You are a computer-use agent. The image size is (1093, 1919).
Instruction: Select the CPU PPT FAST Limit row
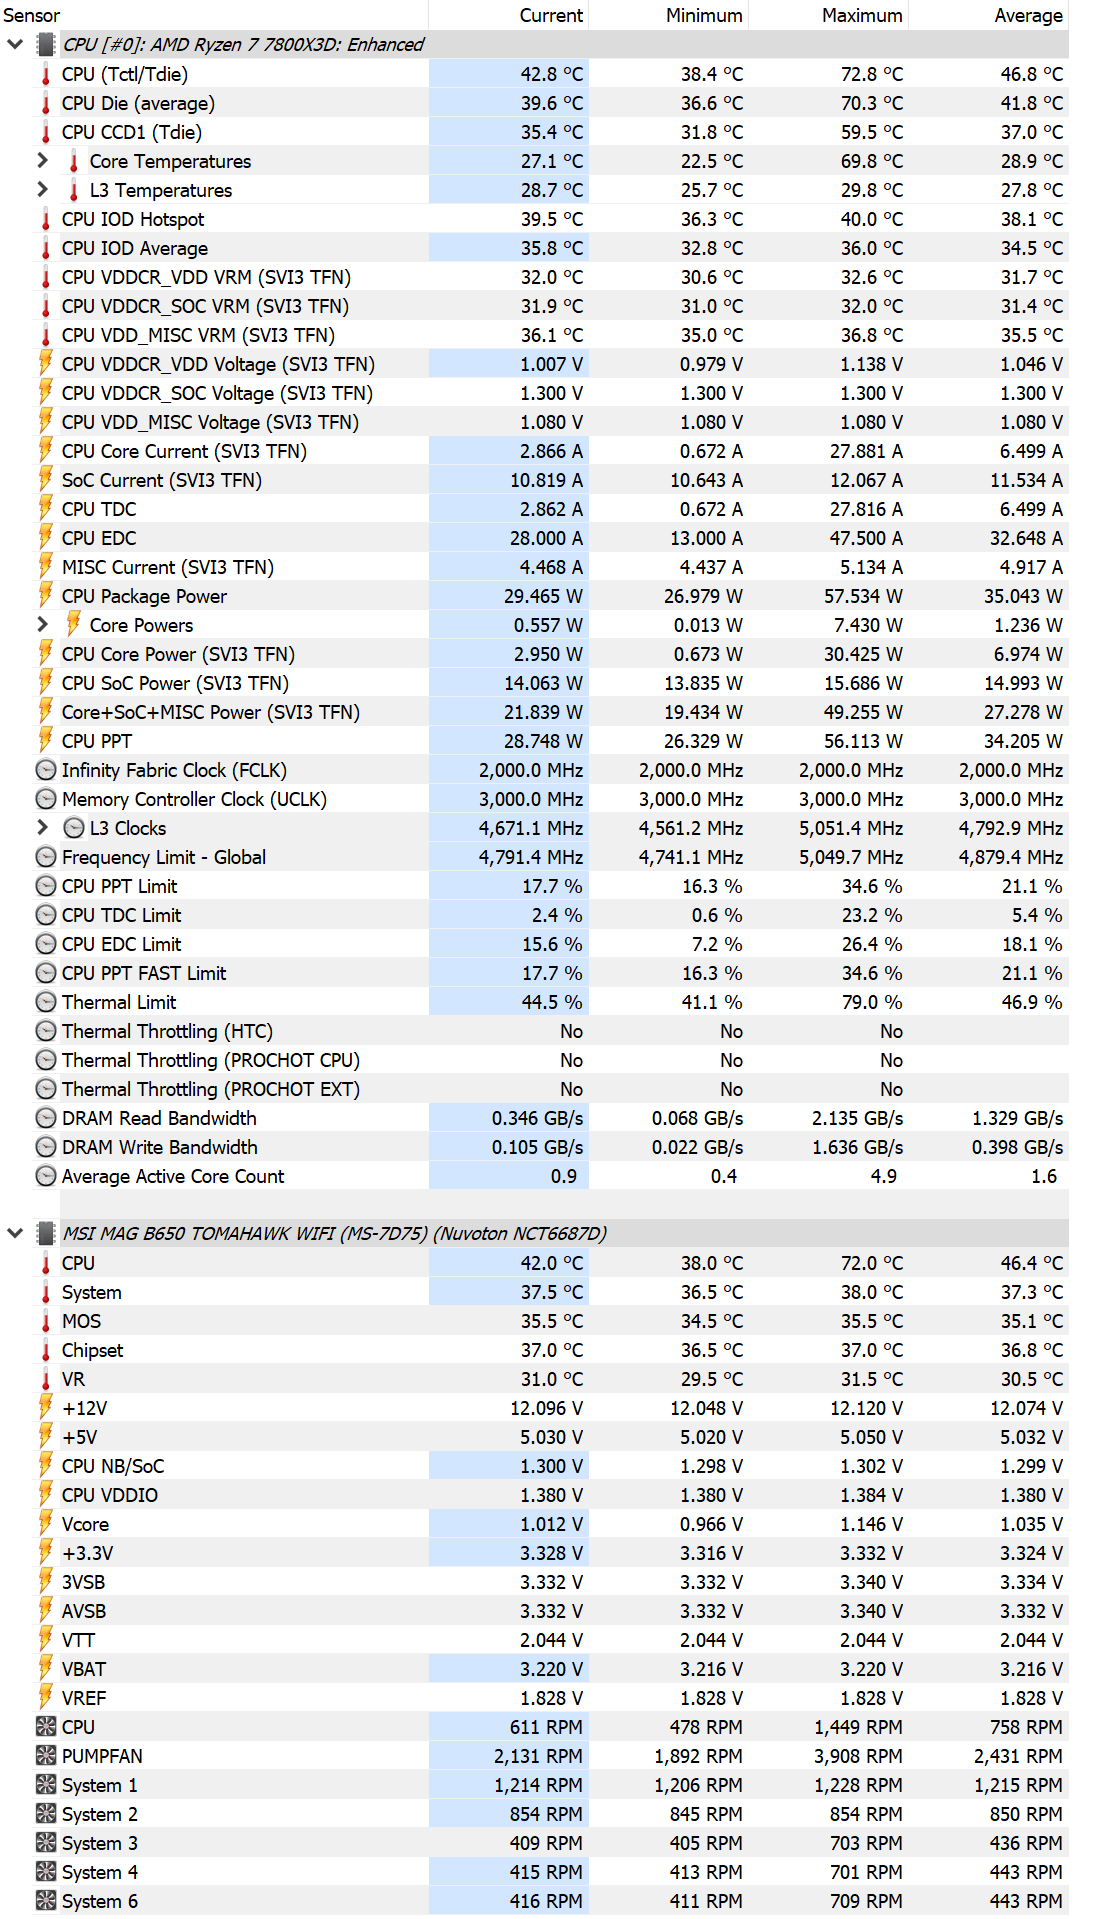534,973
